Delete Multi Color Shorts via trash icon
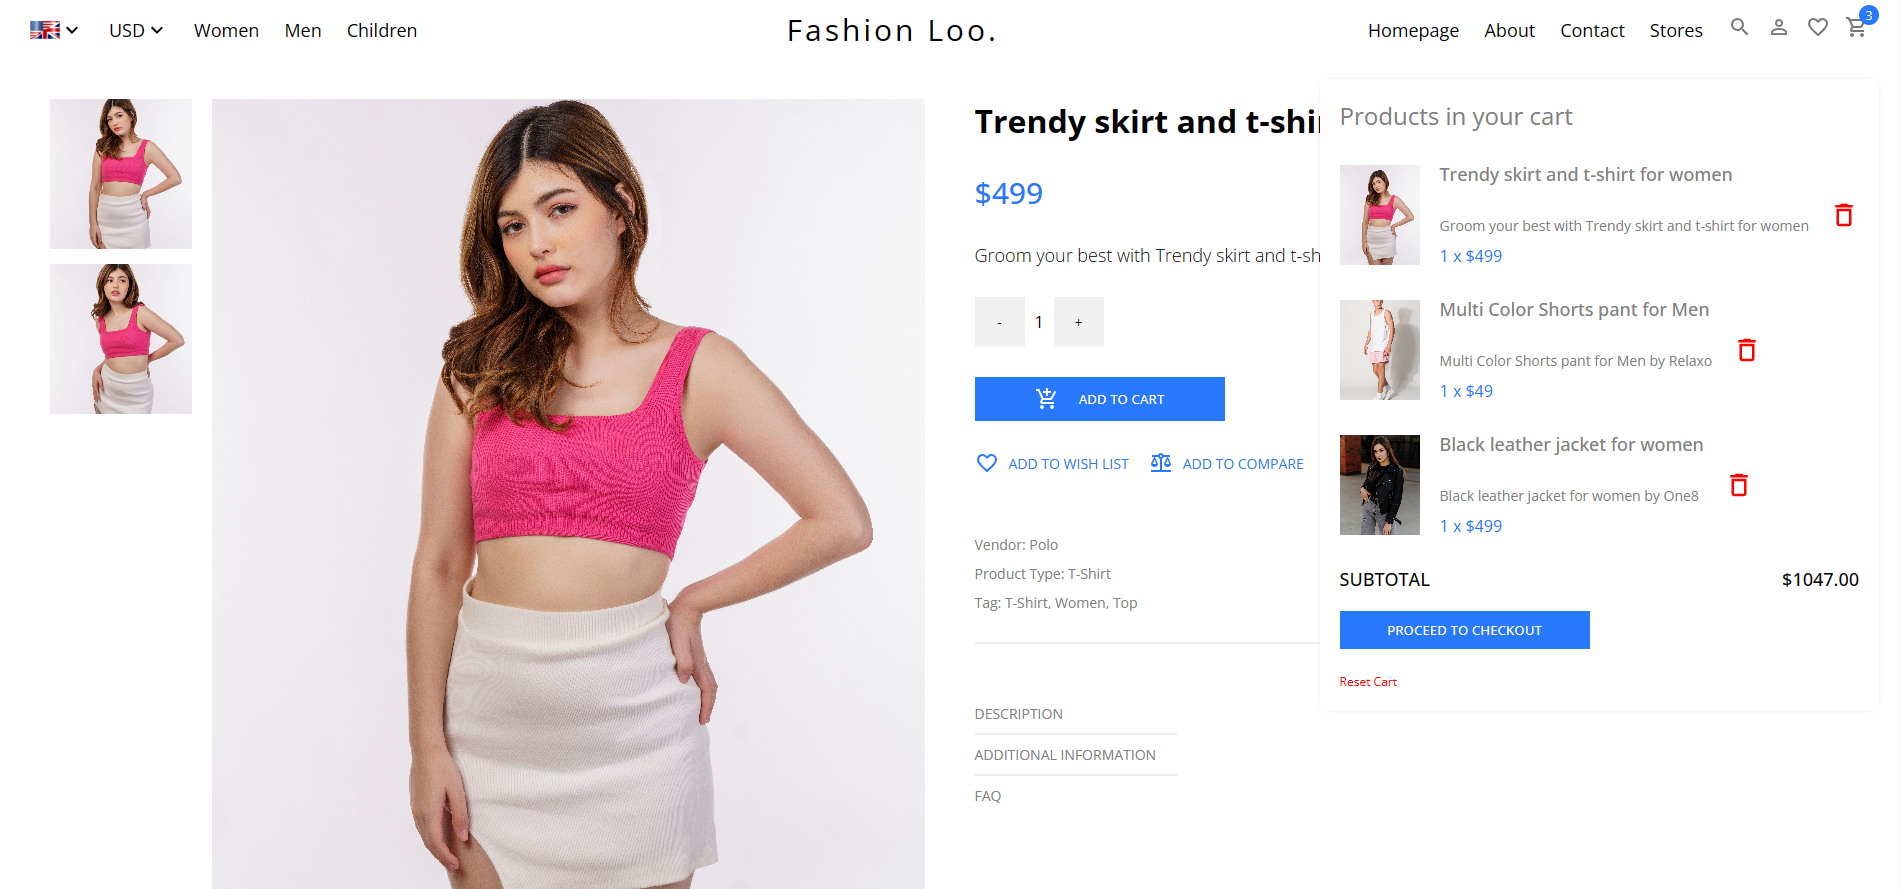This screenshot has width=1900, height=889. pyautogui.click(x=1747, y=350)
